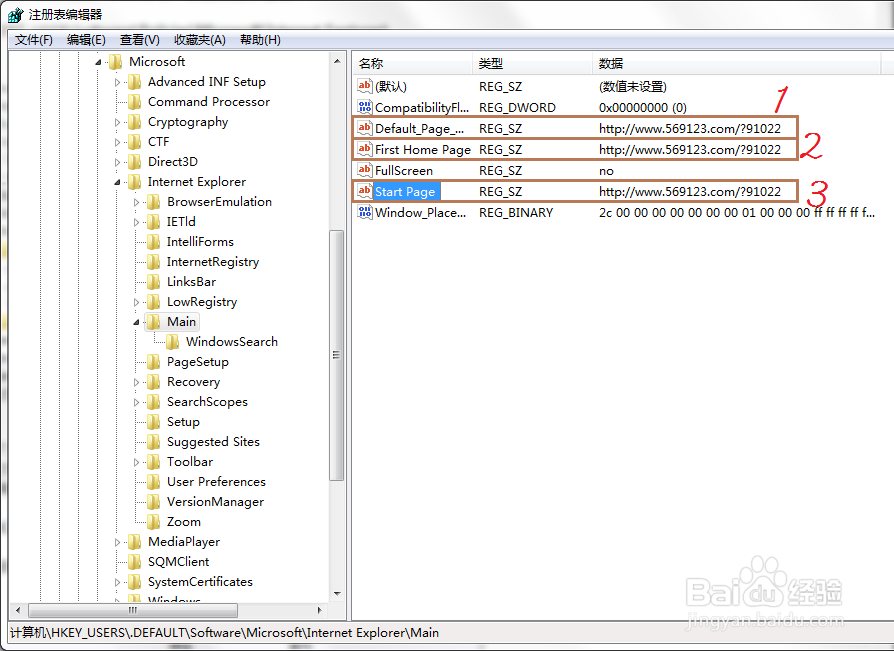
Task: Click the Main key folder icon
Action: coord(153,322)
